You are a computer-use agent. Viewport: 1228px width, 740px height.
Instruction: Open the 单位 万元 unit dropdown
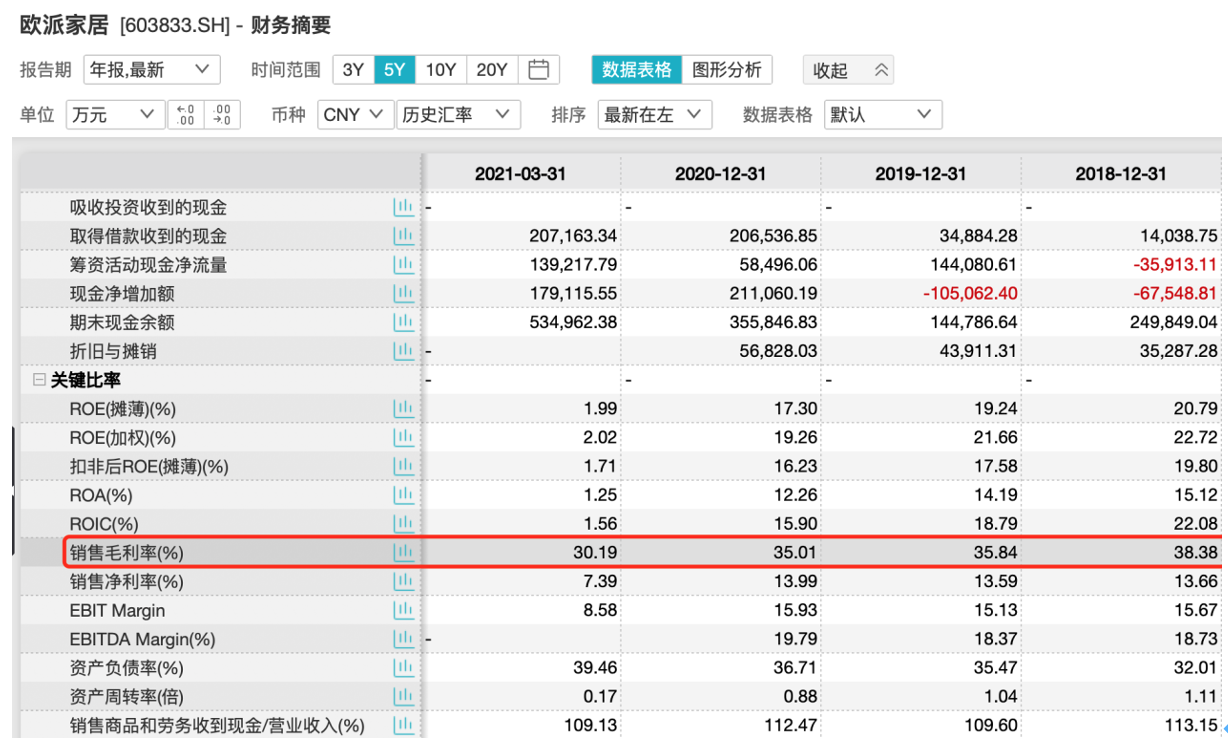tap(114, 115)
